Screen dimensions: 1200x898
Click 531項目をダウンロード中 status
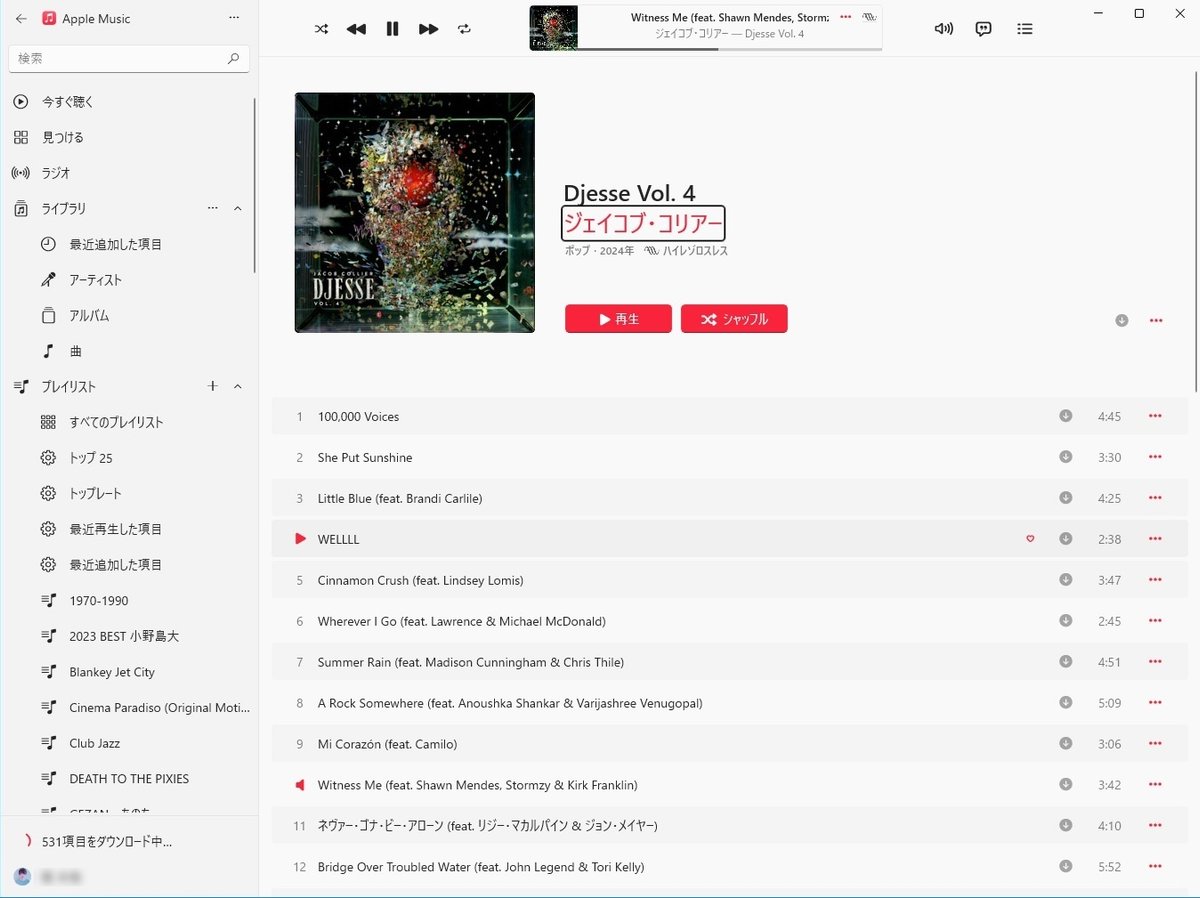pyautogui.click(x=107, y=842)
